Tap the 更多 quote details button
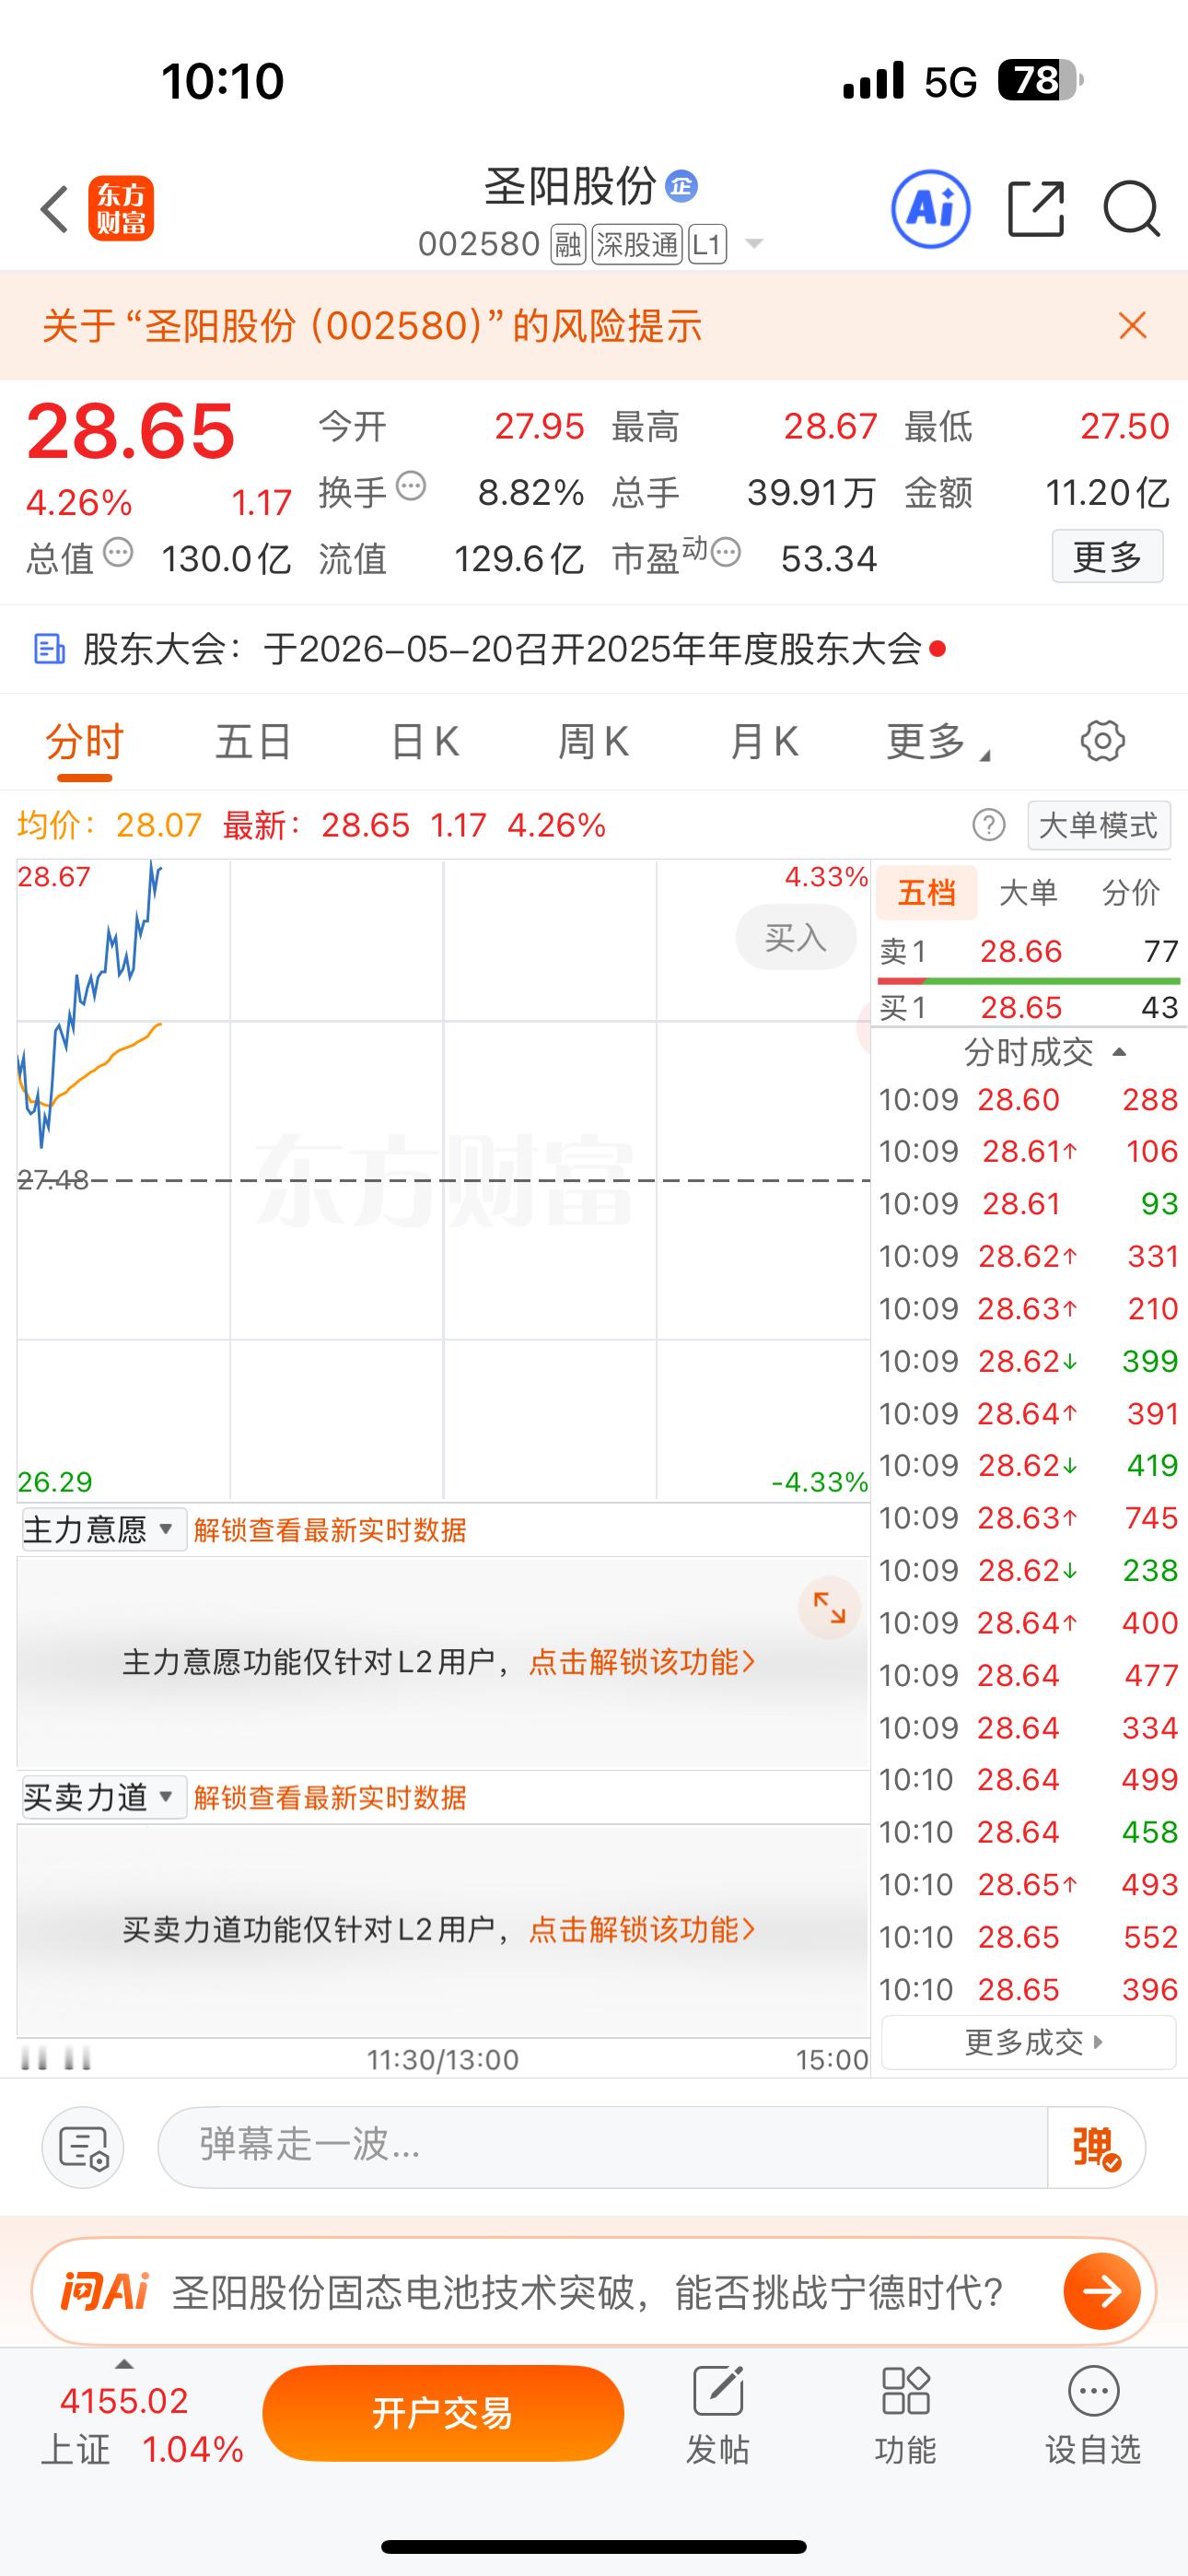 coord(1107,556)
